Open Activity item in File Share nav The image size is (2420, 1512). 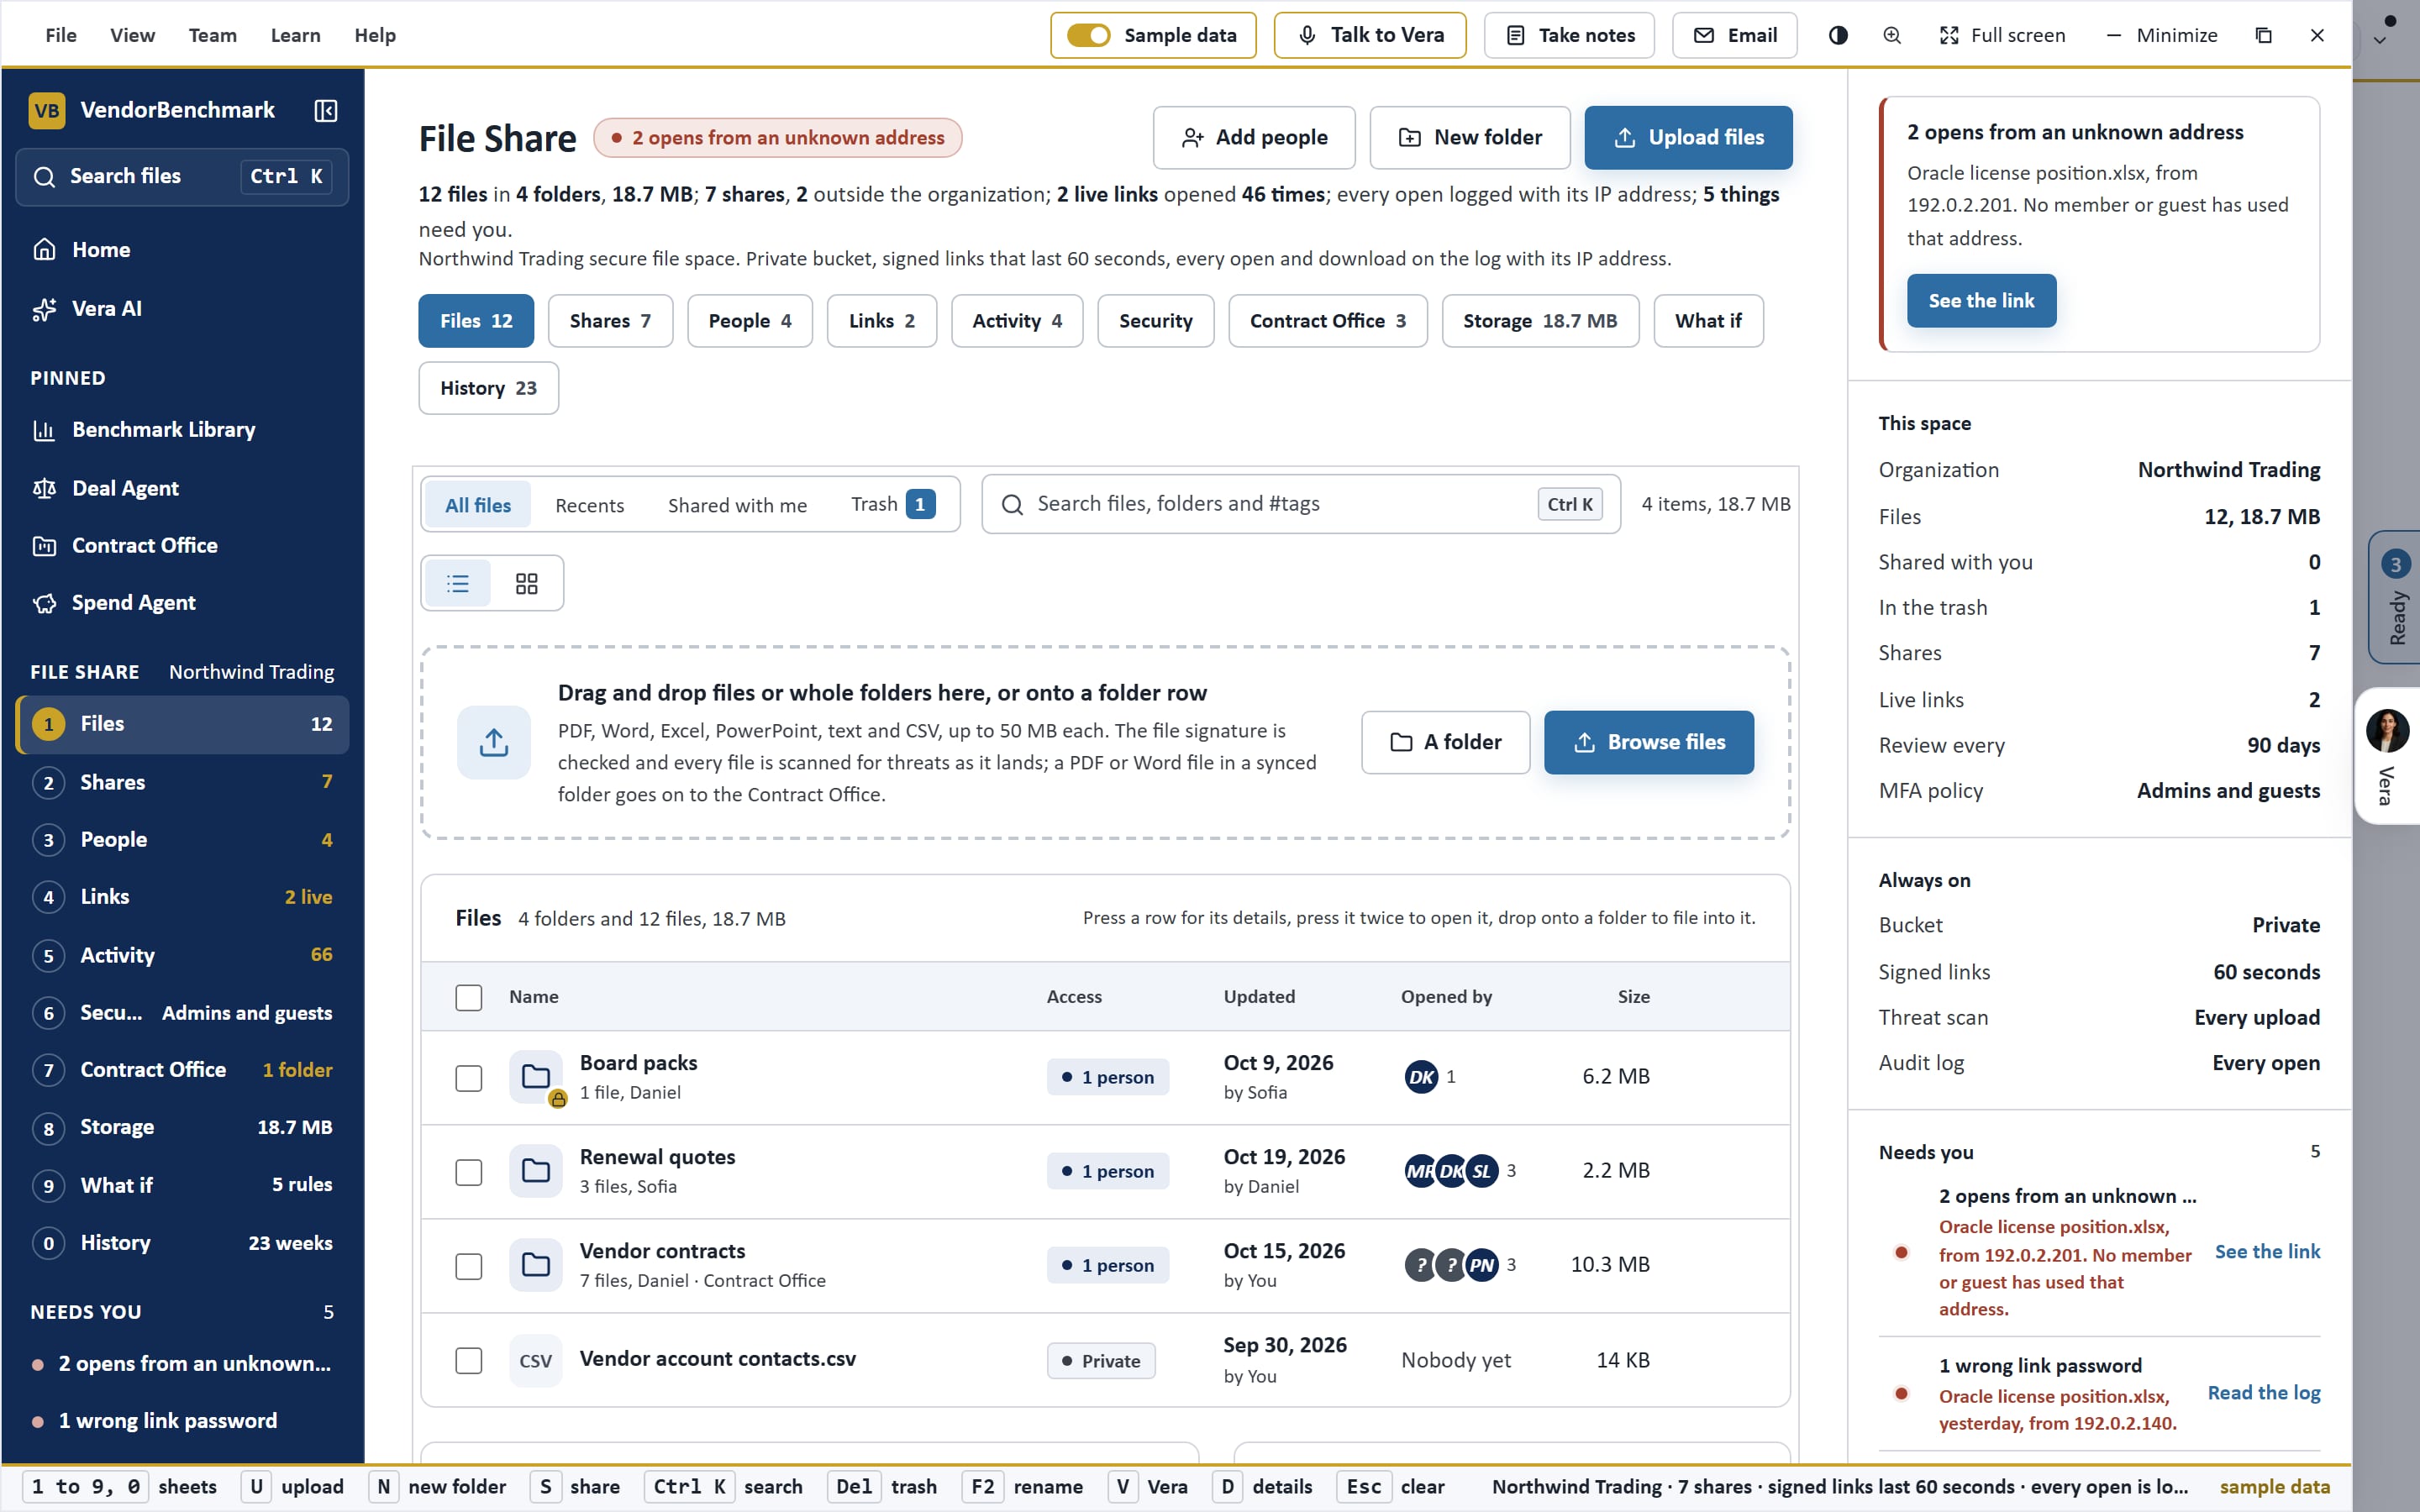[182, 955]
